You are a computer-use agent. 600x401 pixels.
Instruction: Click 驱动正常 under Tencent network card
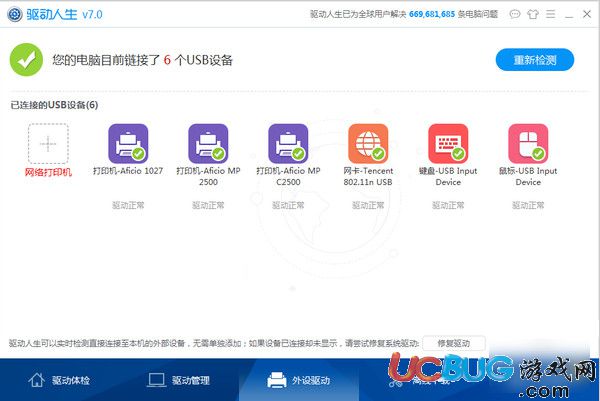[x=368, y=205]
